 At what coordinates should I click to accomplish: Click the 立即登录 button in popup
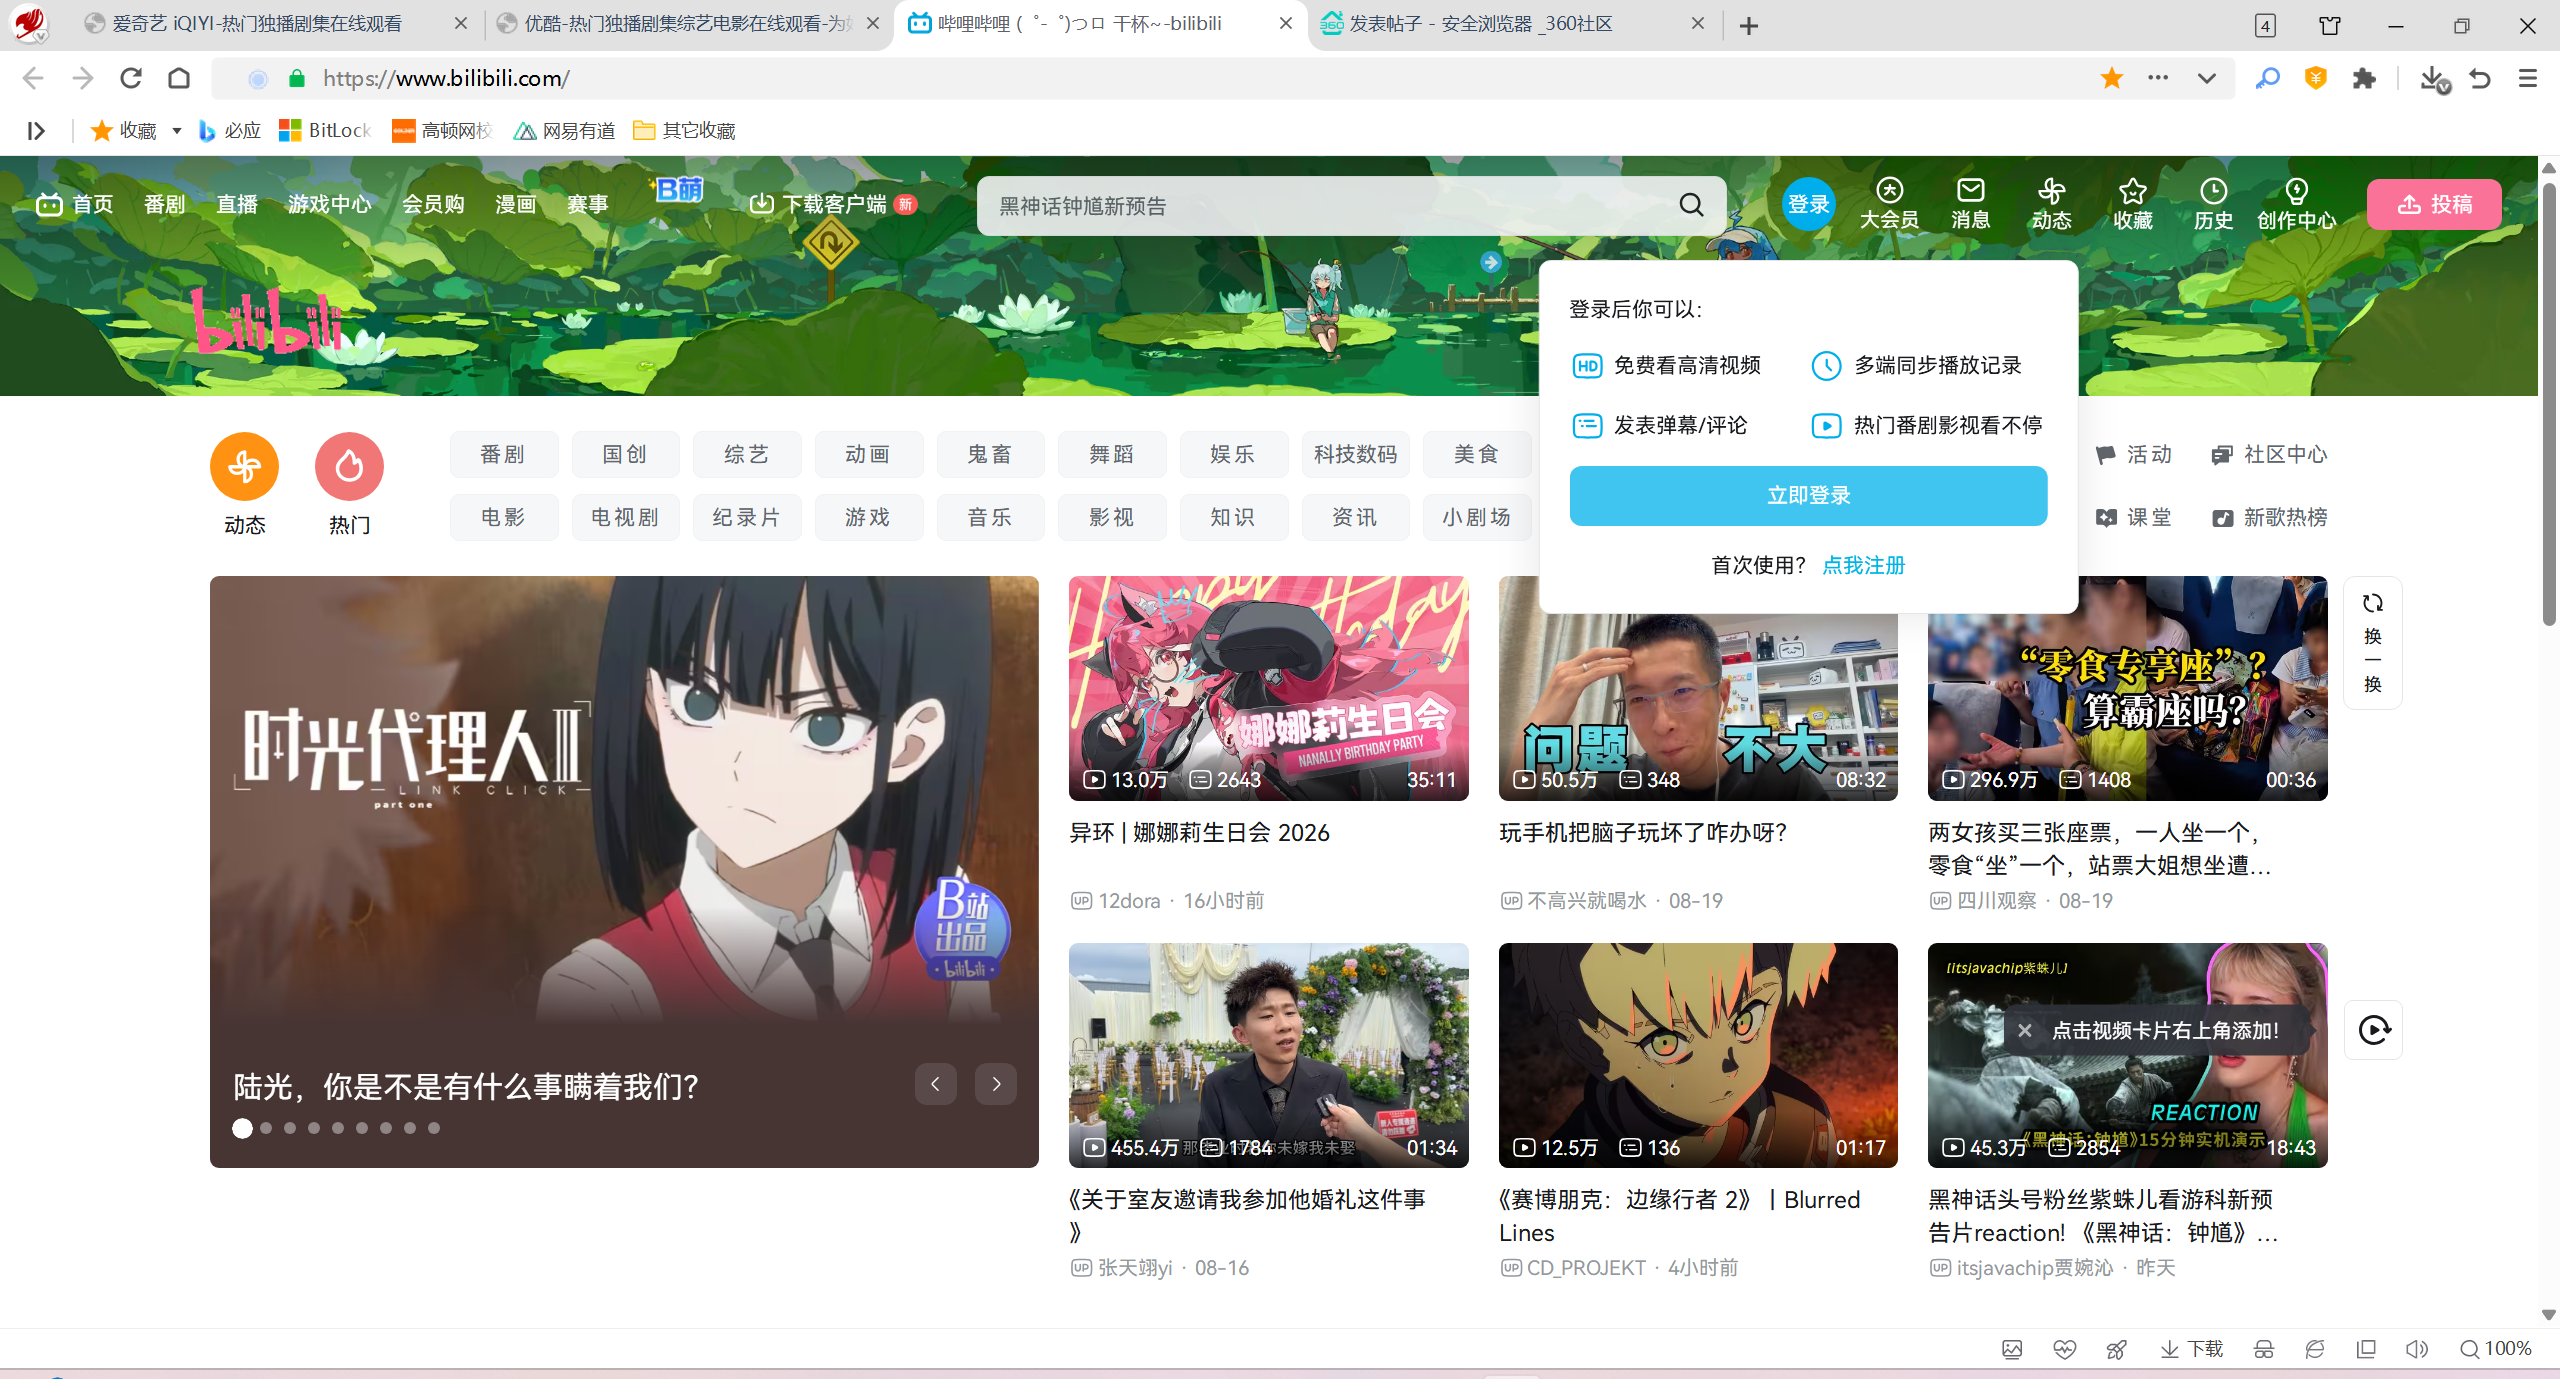(x=1808, y=495)
